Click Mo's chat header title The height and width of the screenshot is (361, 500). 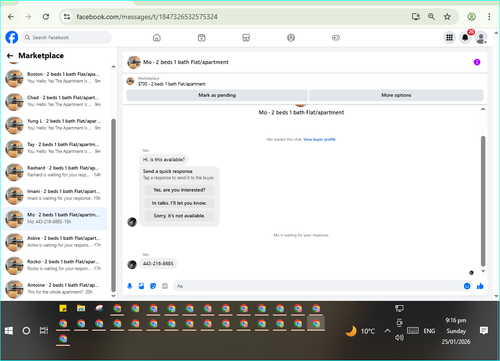(x=186, y=62)
